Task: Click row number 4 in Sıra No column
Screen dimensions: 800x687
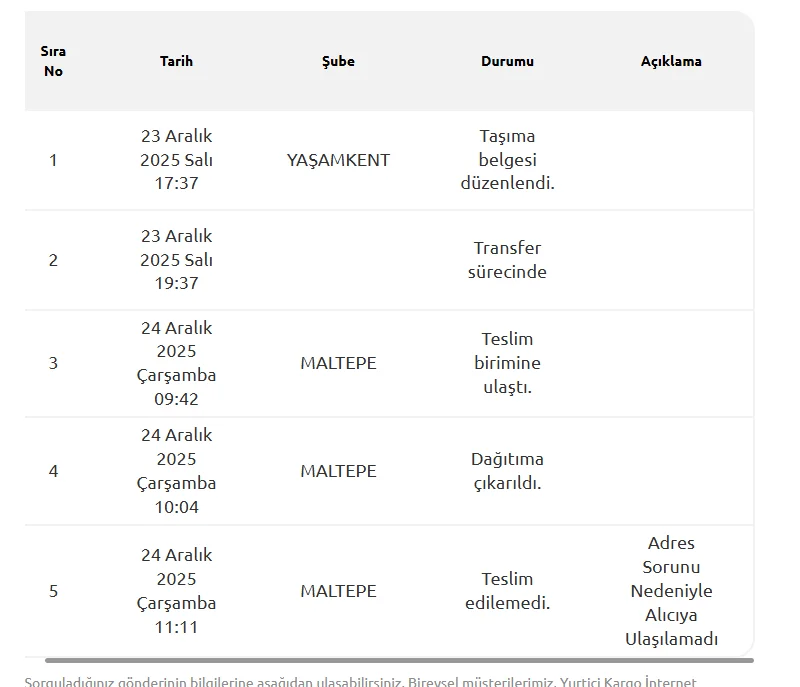Action: 53,471
